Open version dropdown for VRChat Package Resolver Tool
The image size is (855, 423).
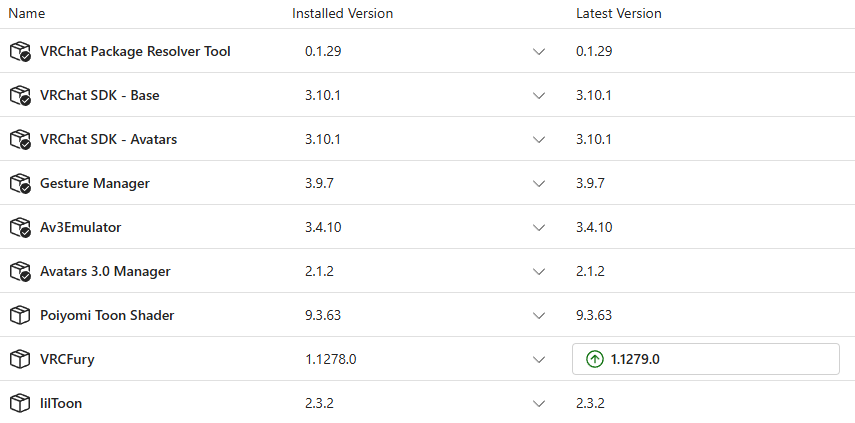[x=539, y=52]
